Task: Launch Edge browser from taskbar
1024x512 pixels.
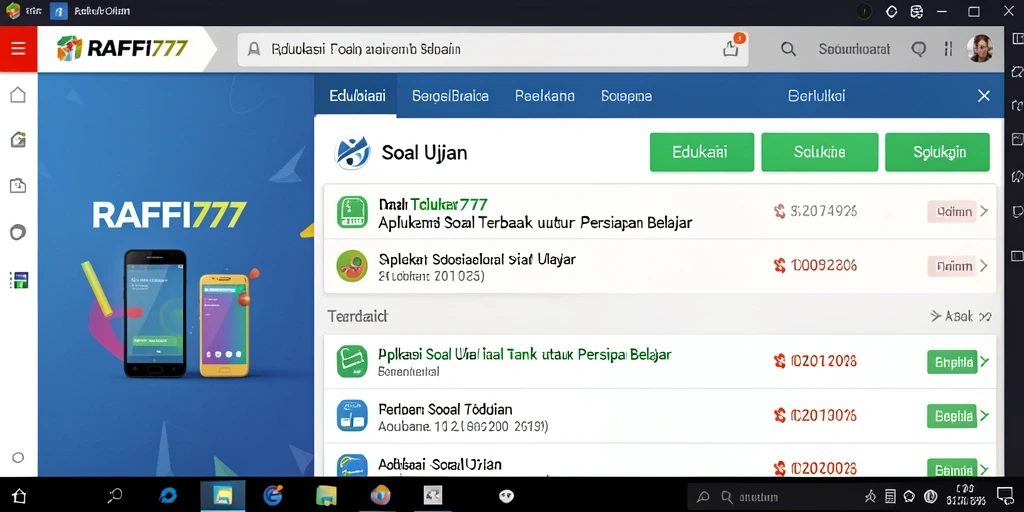Action: (168, 496)
